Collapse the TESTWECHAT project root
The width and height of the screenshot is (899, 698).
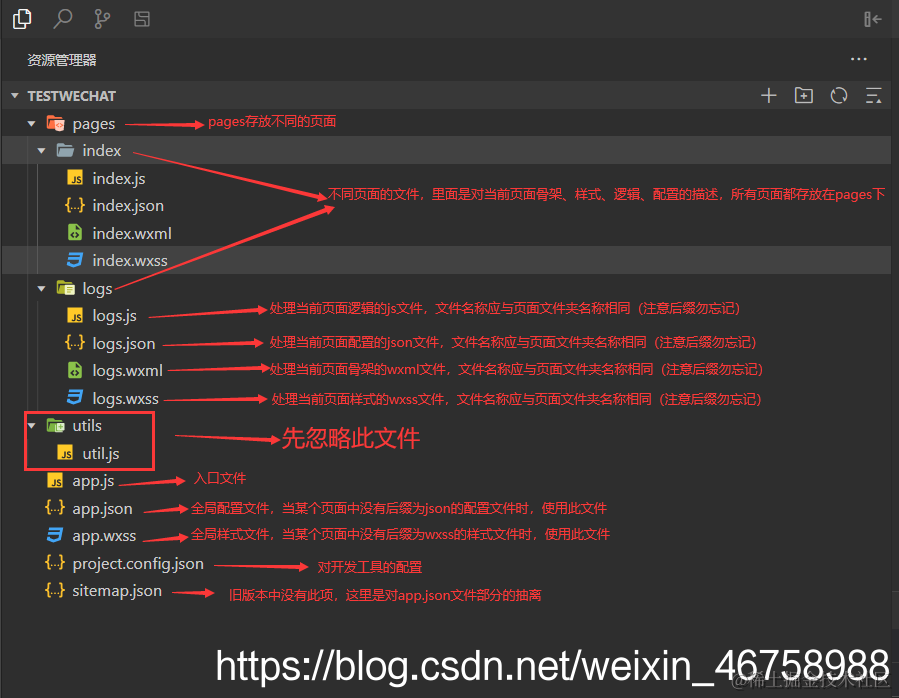(14, 95)
